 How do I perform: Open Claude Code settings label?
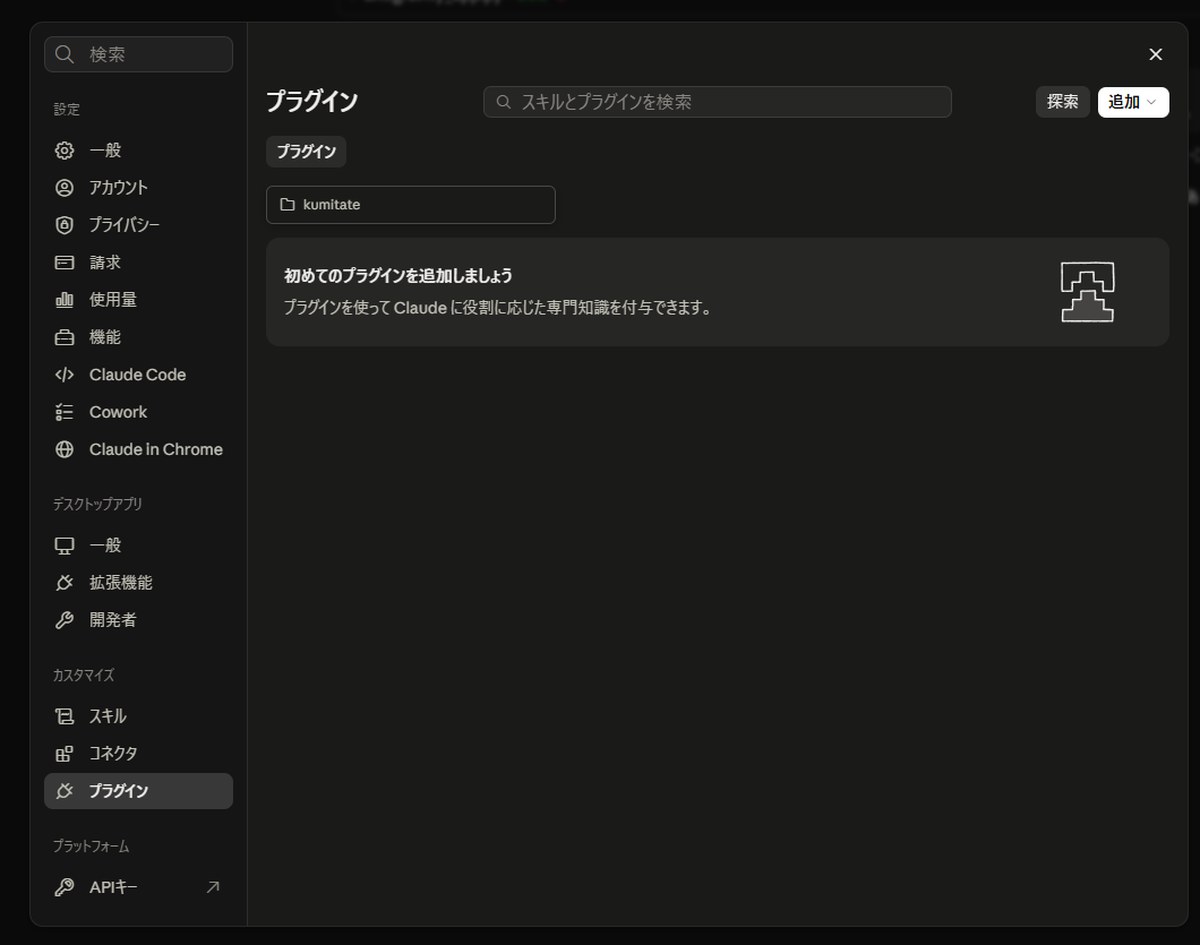(138, 375)
